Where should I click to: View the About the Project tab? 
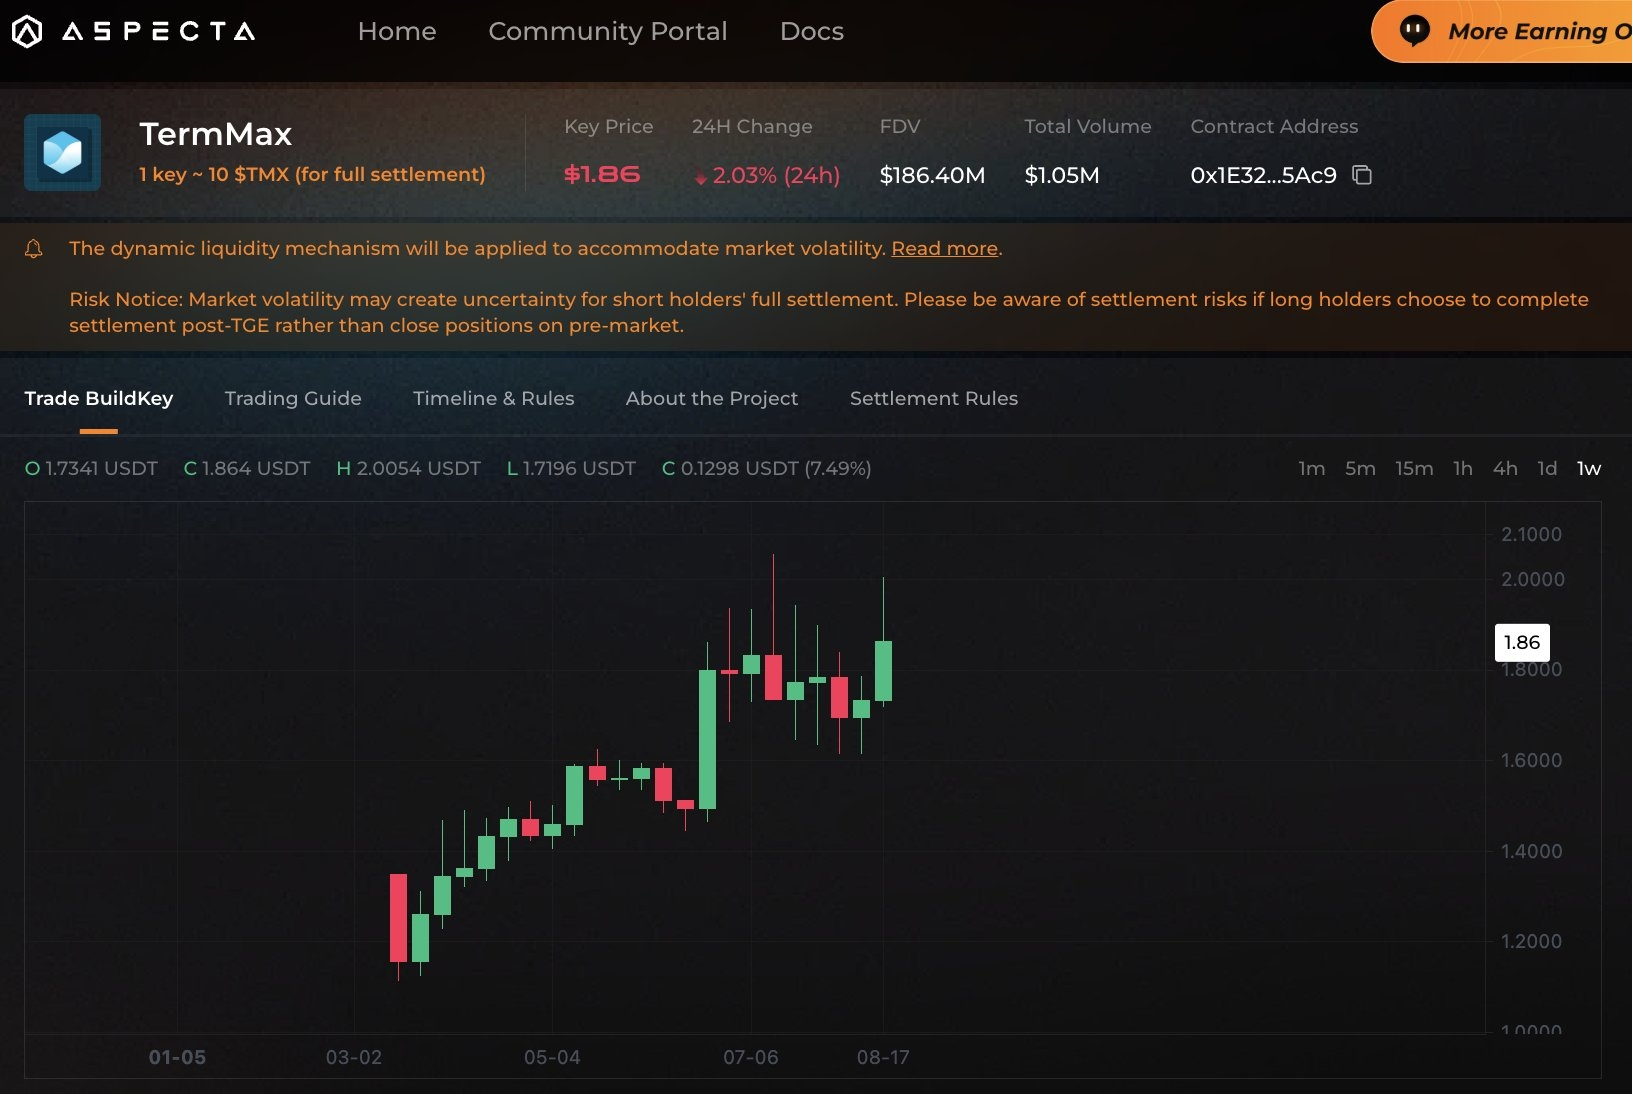click(x=712, y=398)
